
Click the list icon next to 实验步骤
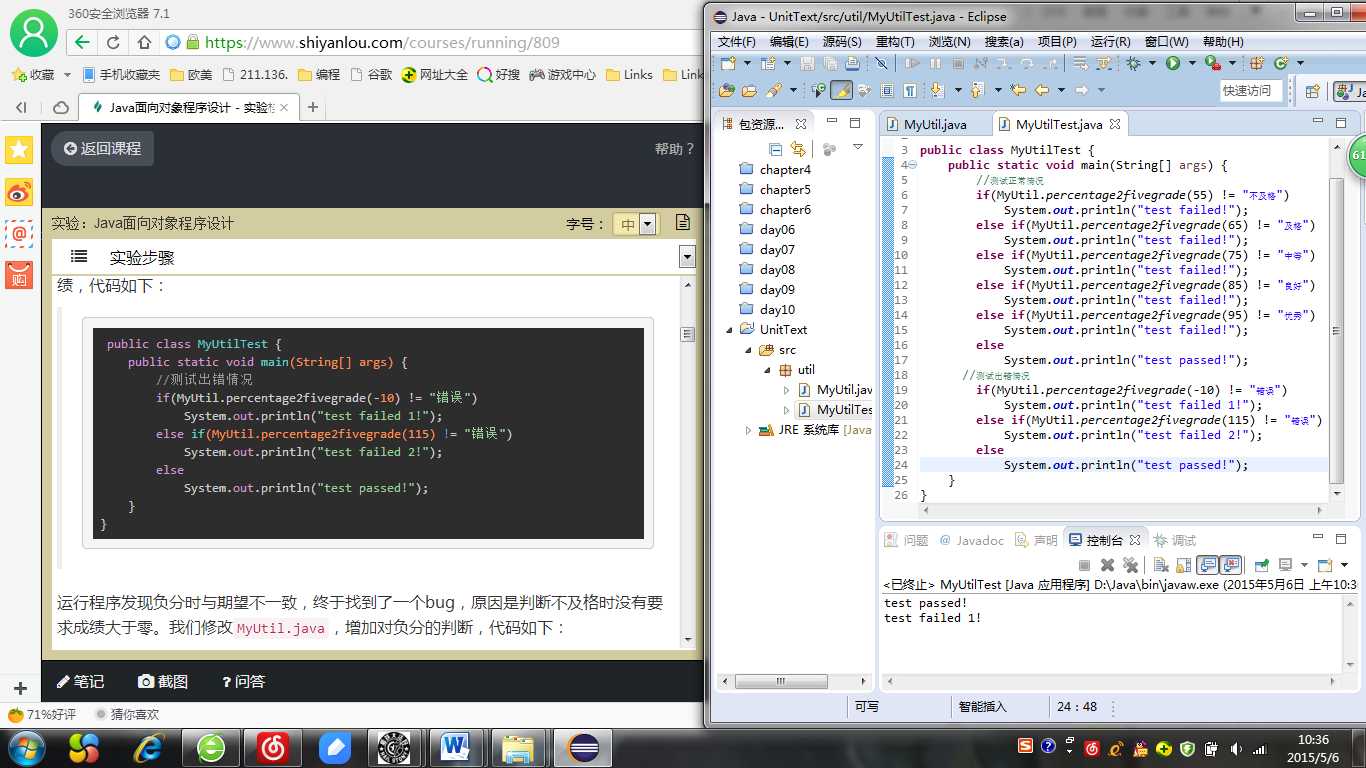[79, 256]
